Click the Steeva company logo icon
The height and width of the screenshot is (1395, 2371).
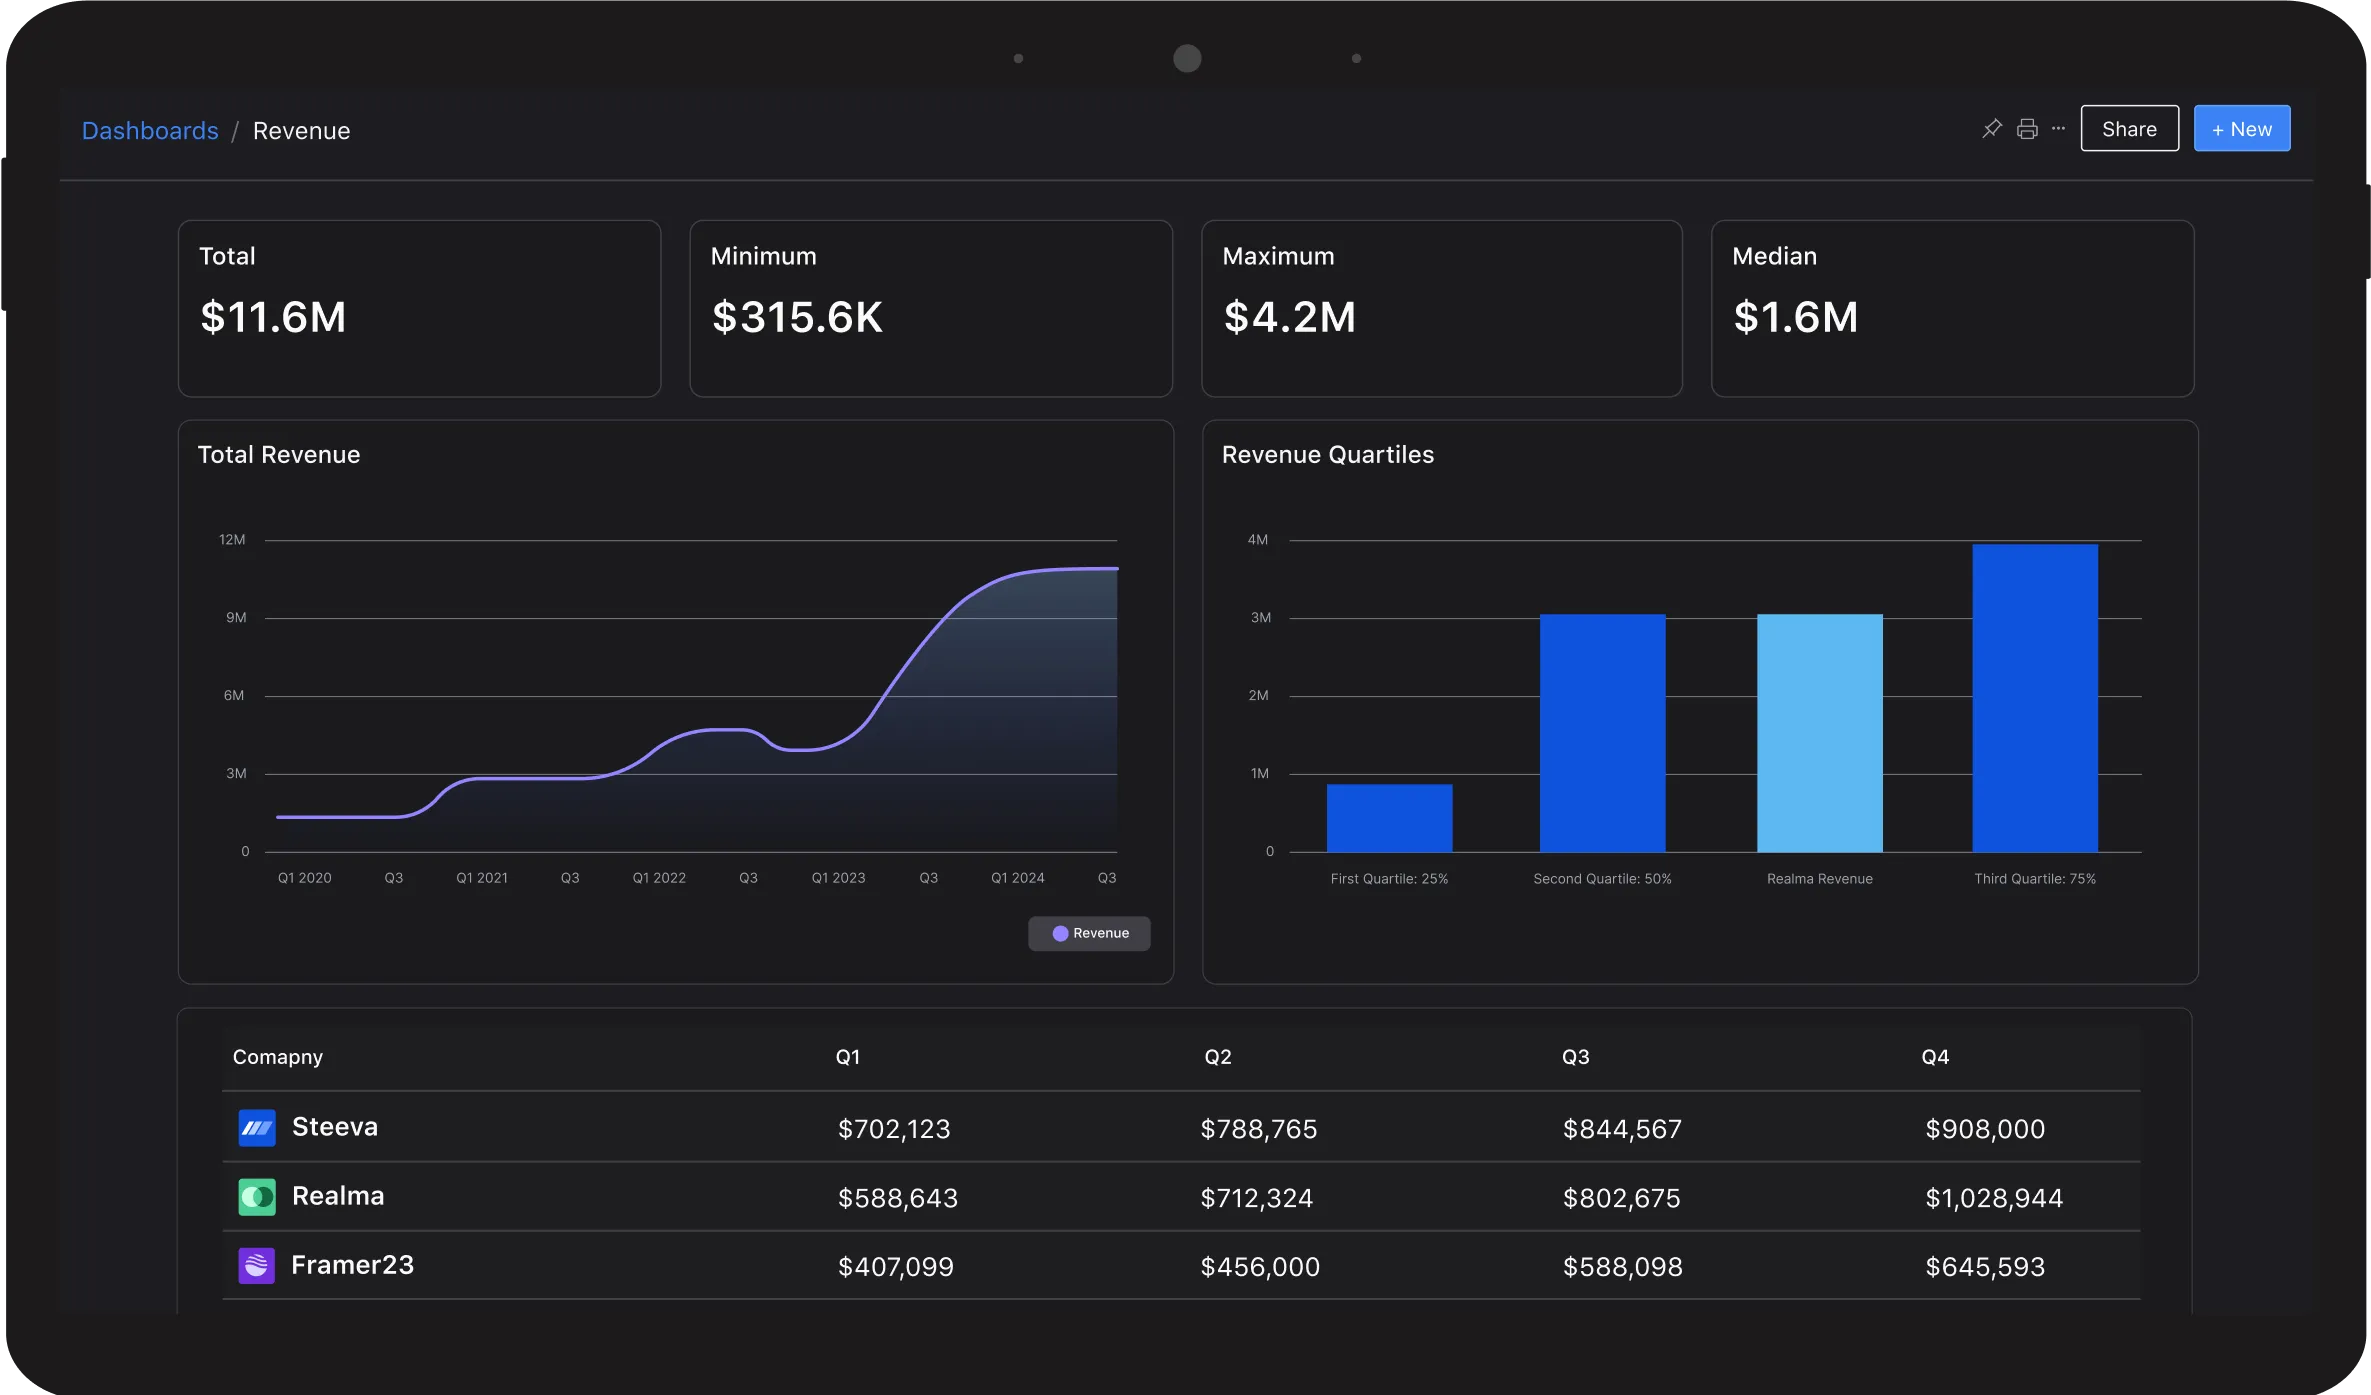pyautogui.click(x=257, y=1128)
